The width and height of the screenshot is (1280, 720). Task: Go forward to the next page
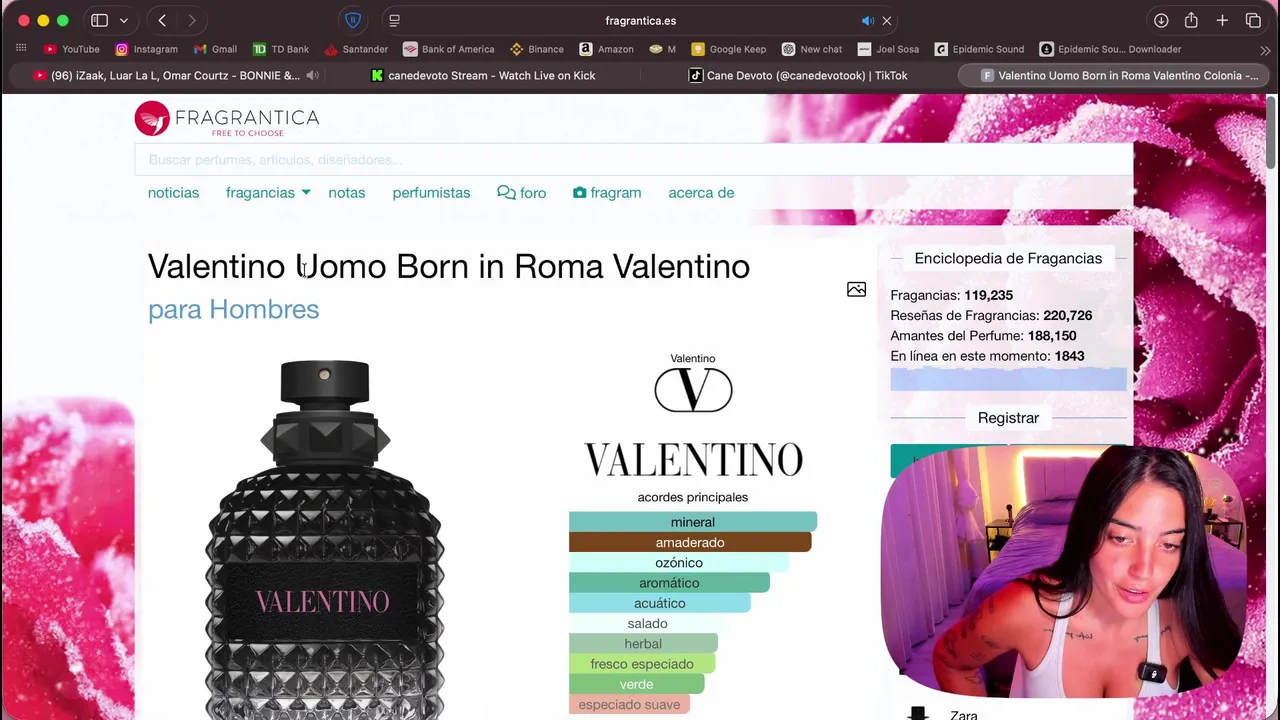(x=191, y=20)
